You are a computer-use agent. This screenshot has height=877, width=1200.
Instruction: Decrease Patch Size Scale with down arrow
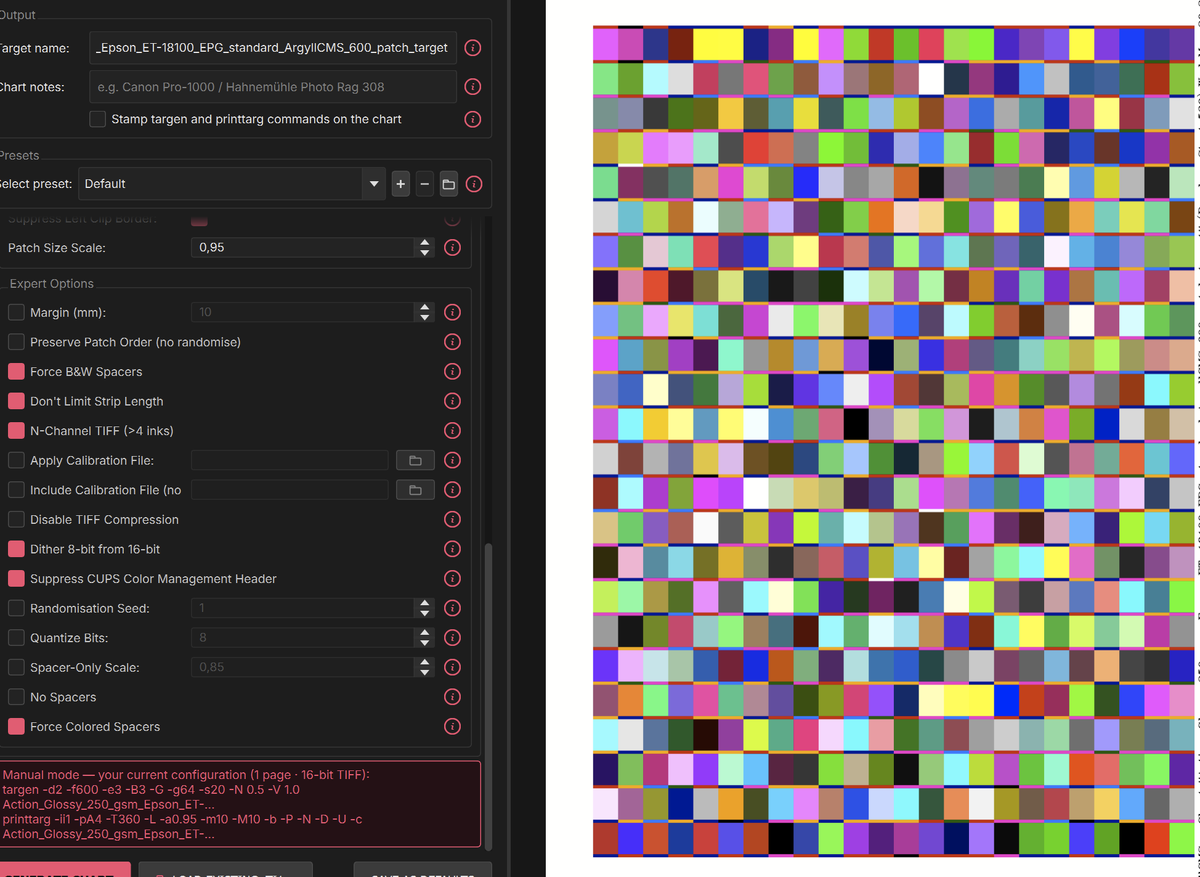[425, 252]
